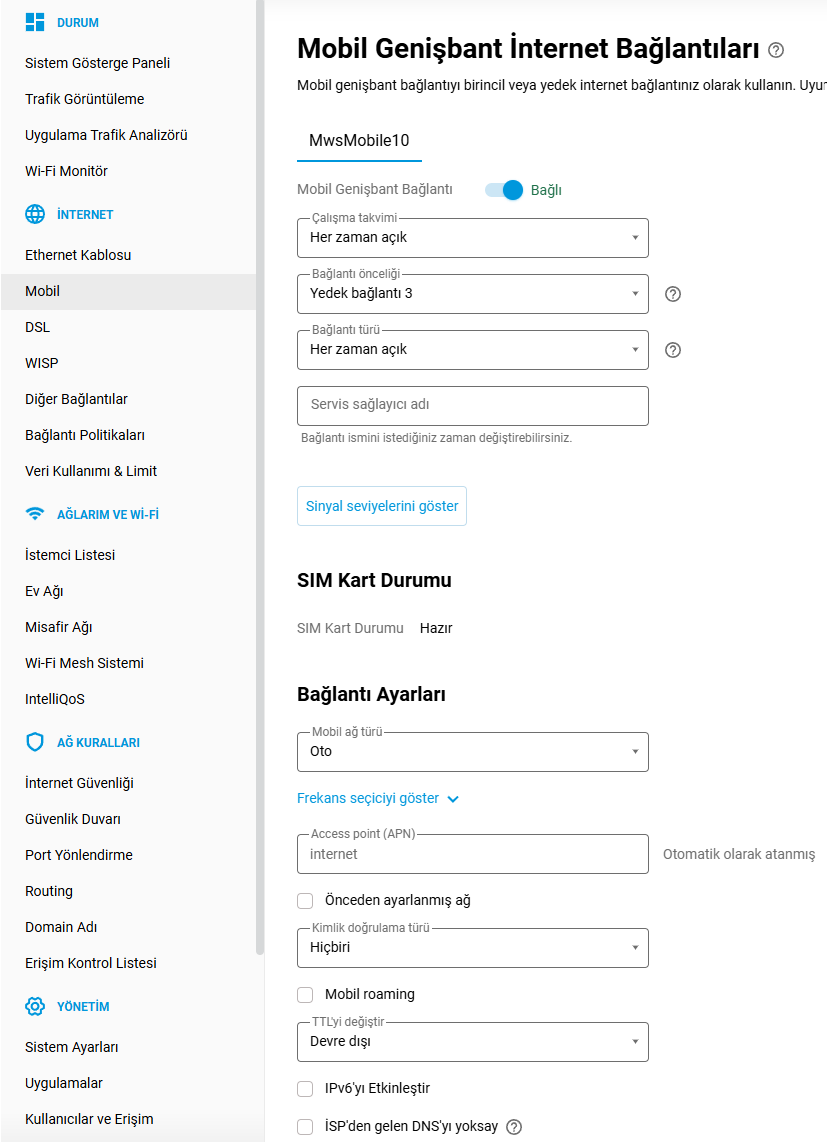Click the Servis sağlayıcı adı input field
827x1142 pixels.
click(x=472, y=406)
